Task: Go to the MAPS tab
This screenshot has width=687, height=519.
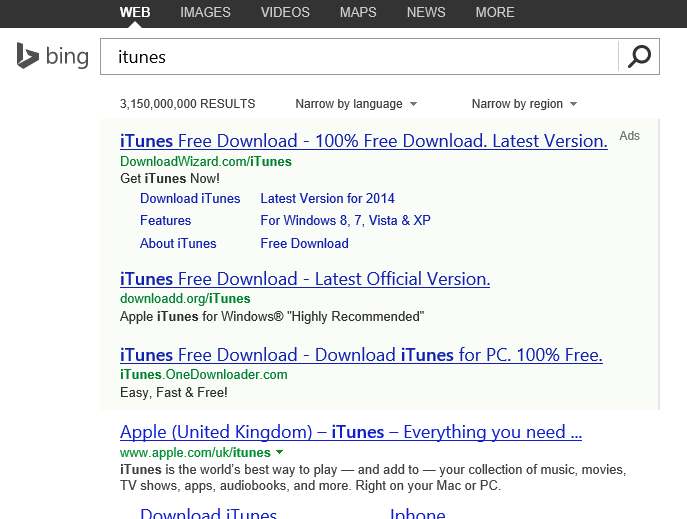Action: pyautogui.click(x=358, y=12)
